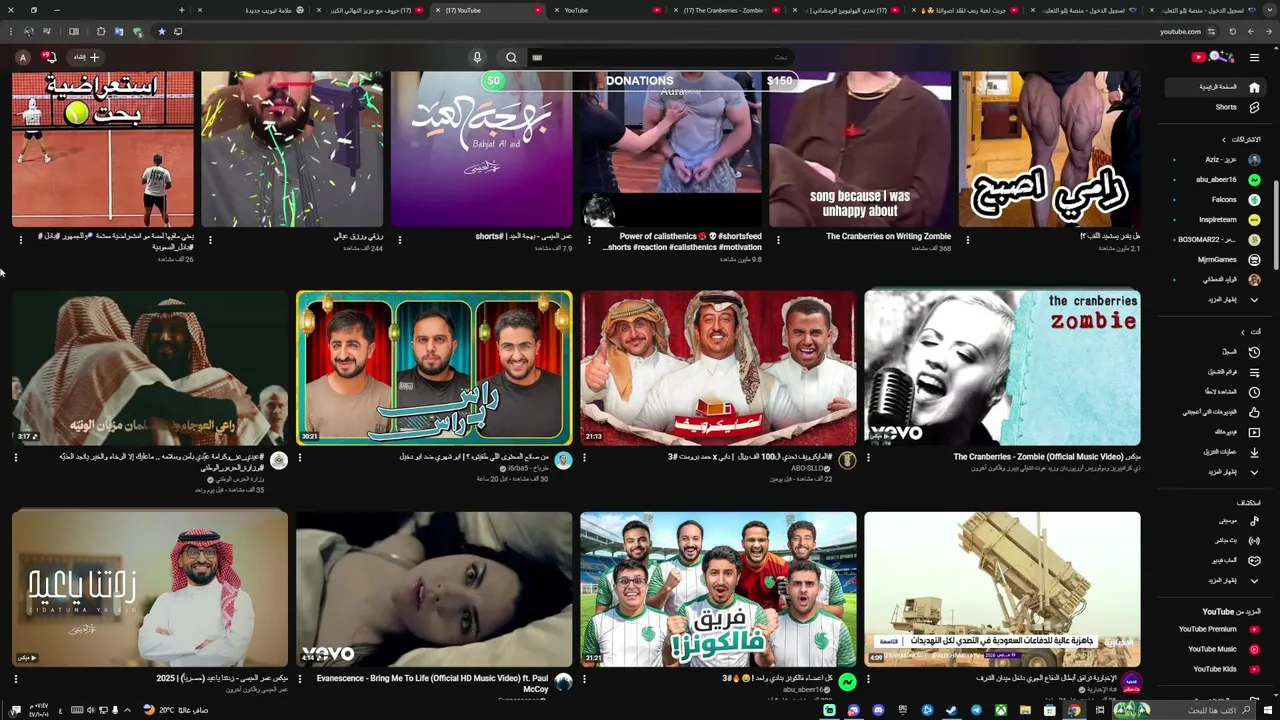This screenshot has width=1280, height=720.
Task: Open the YouTube Music link
Action: tap(1216, 649)
